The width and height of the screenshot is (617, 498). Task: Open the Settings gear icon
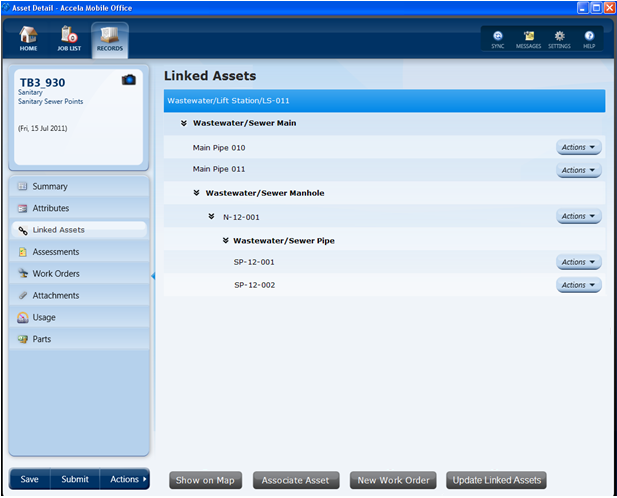(559, 38)
